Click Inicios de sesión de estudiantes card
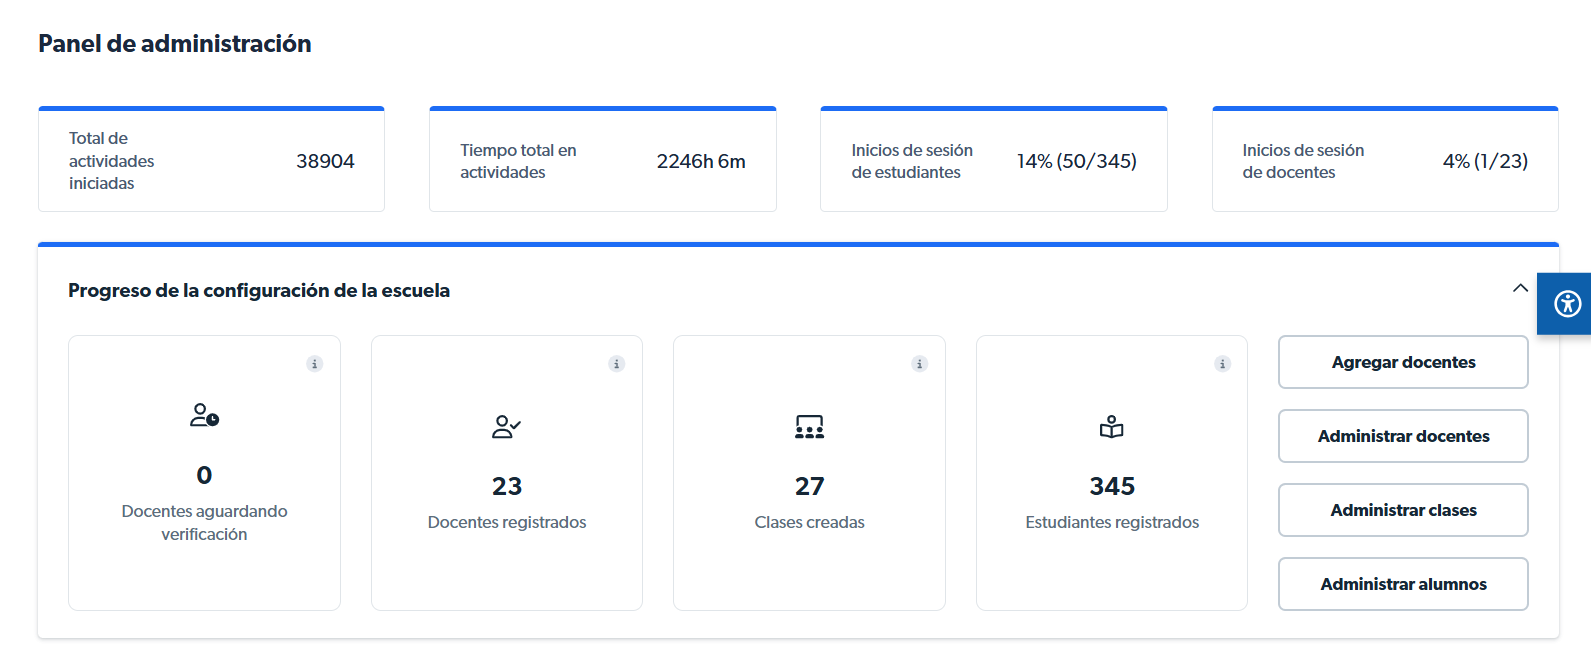This screenshot has height=660, width=1591. (x=993, y=161)
